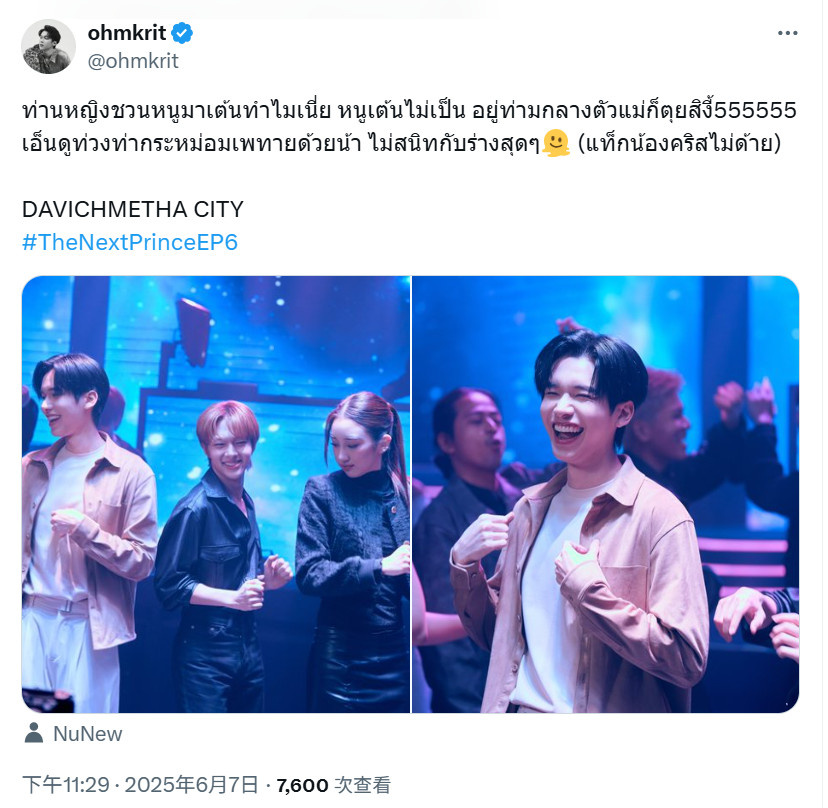Click the 2025年6月7日 post date

point(191,785)
